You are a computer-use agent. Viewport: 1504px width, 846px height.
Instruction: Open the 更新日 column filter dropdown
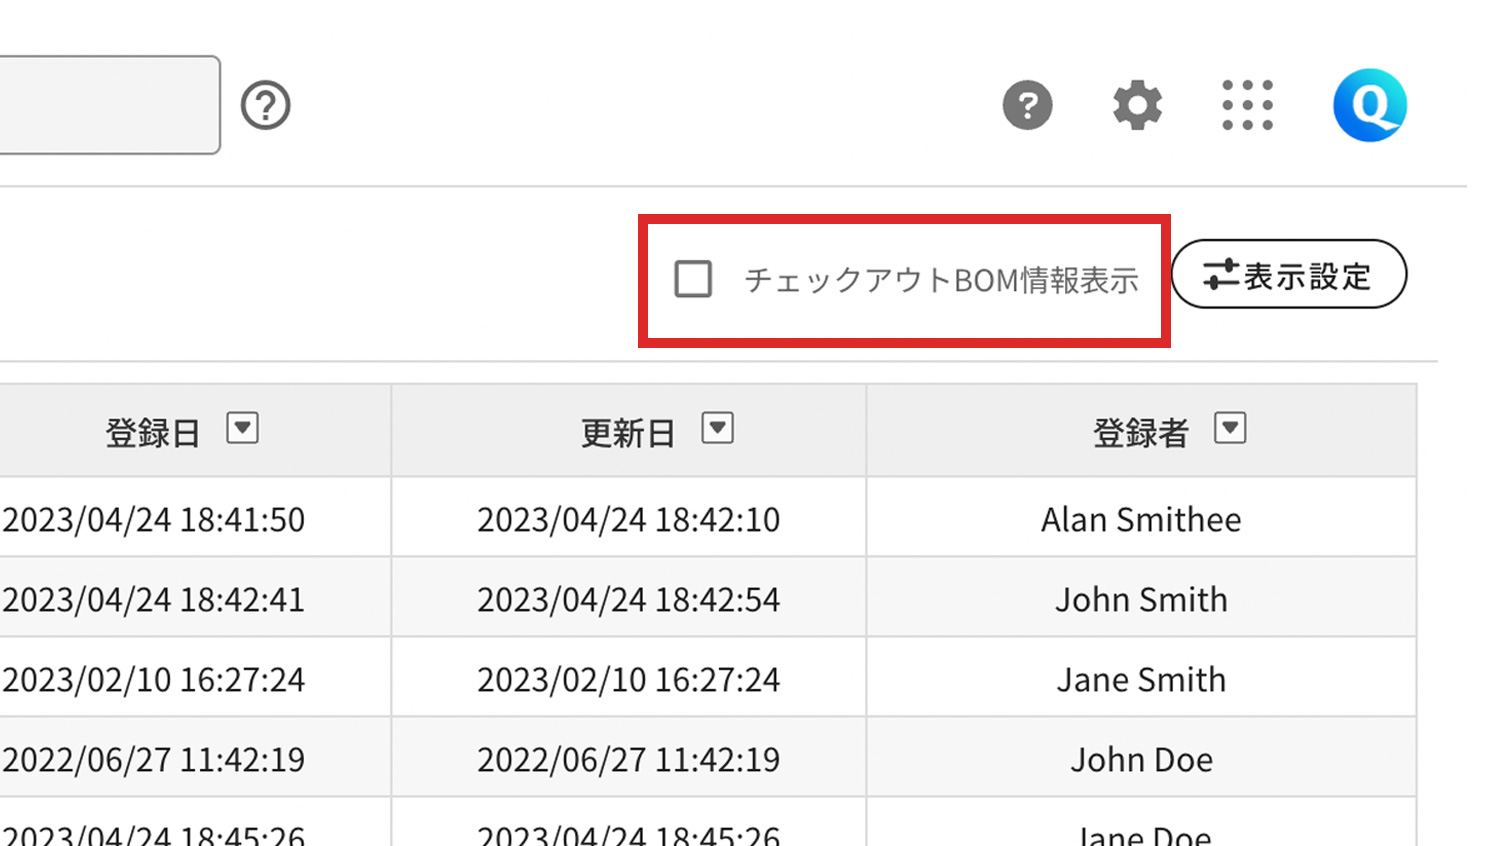717,429
